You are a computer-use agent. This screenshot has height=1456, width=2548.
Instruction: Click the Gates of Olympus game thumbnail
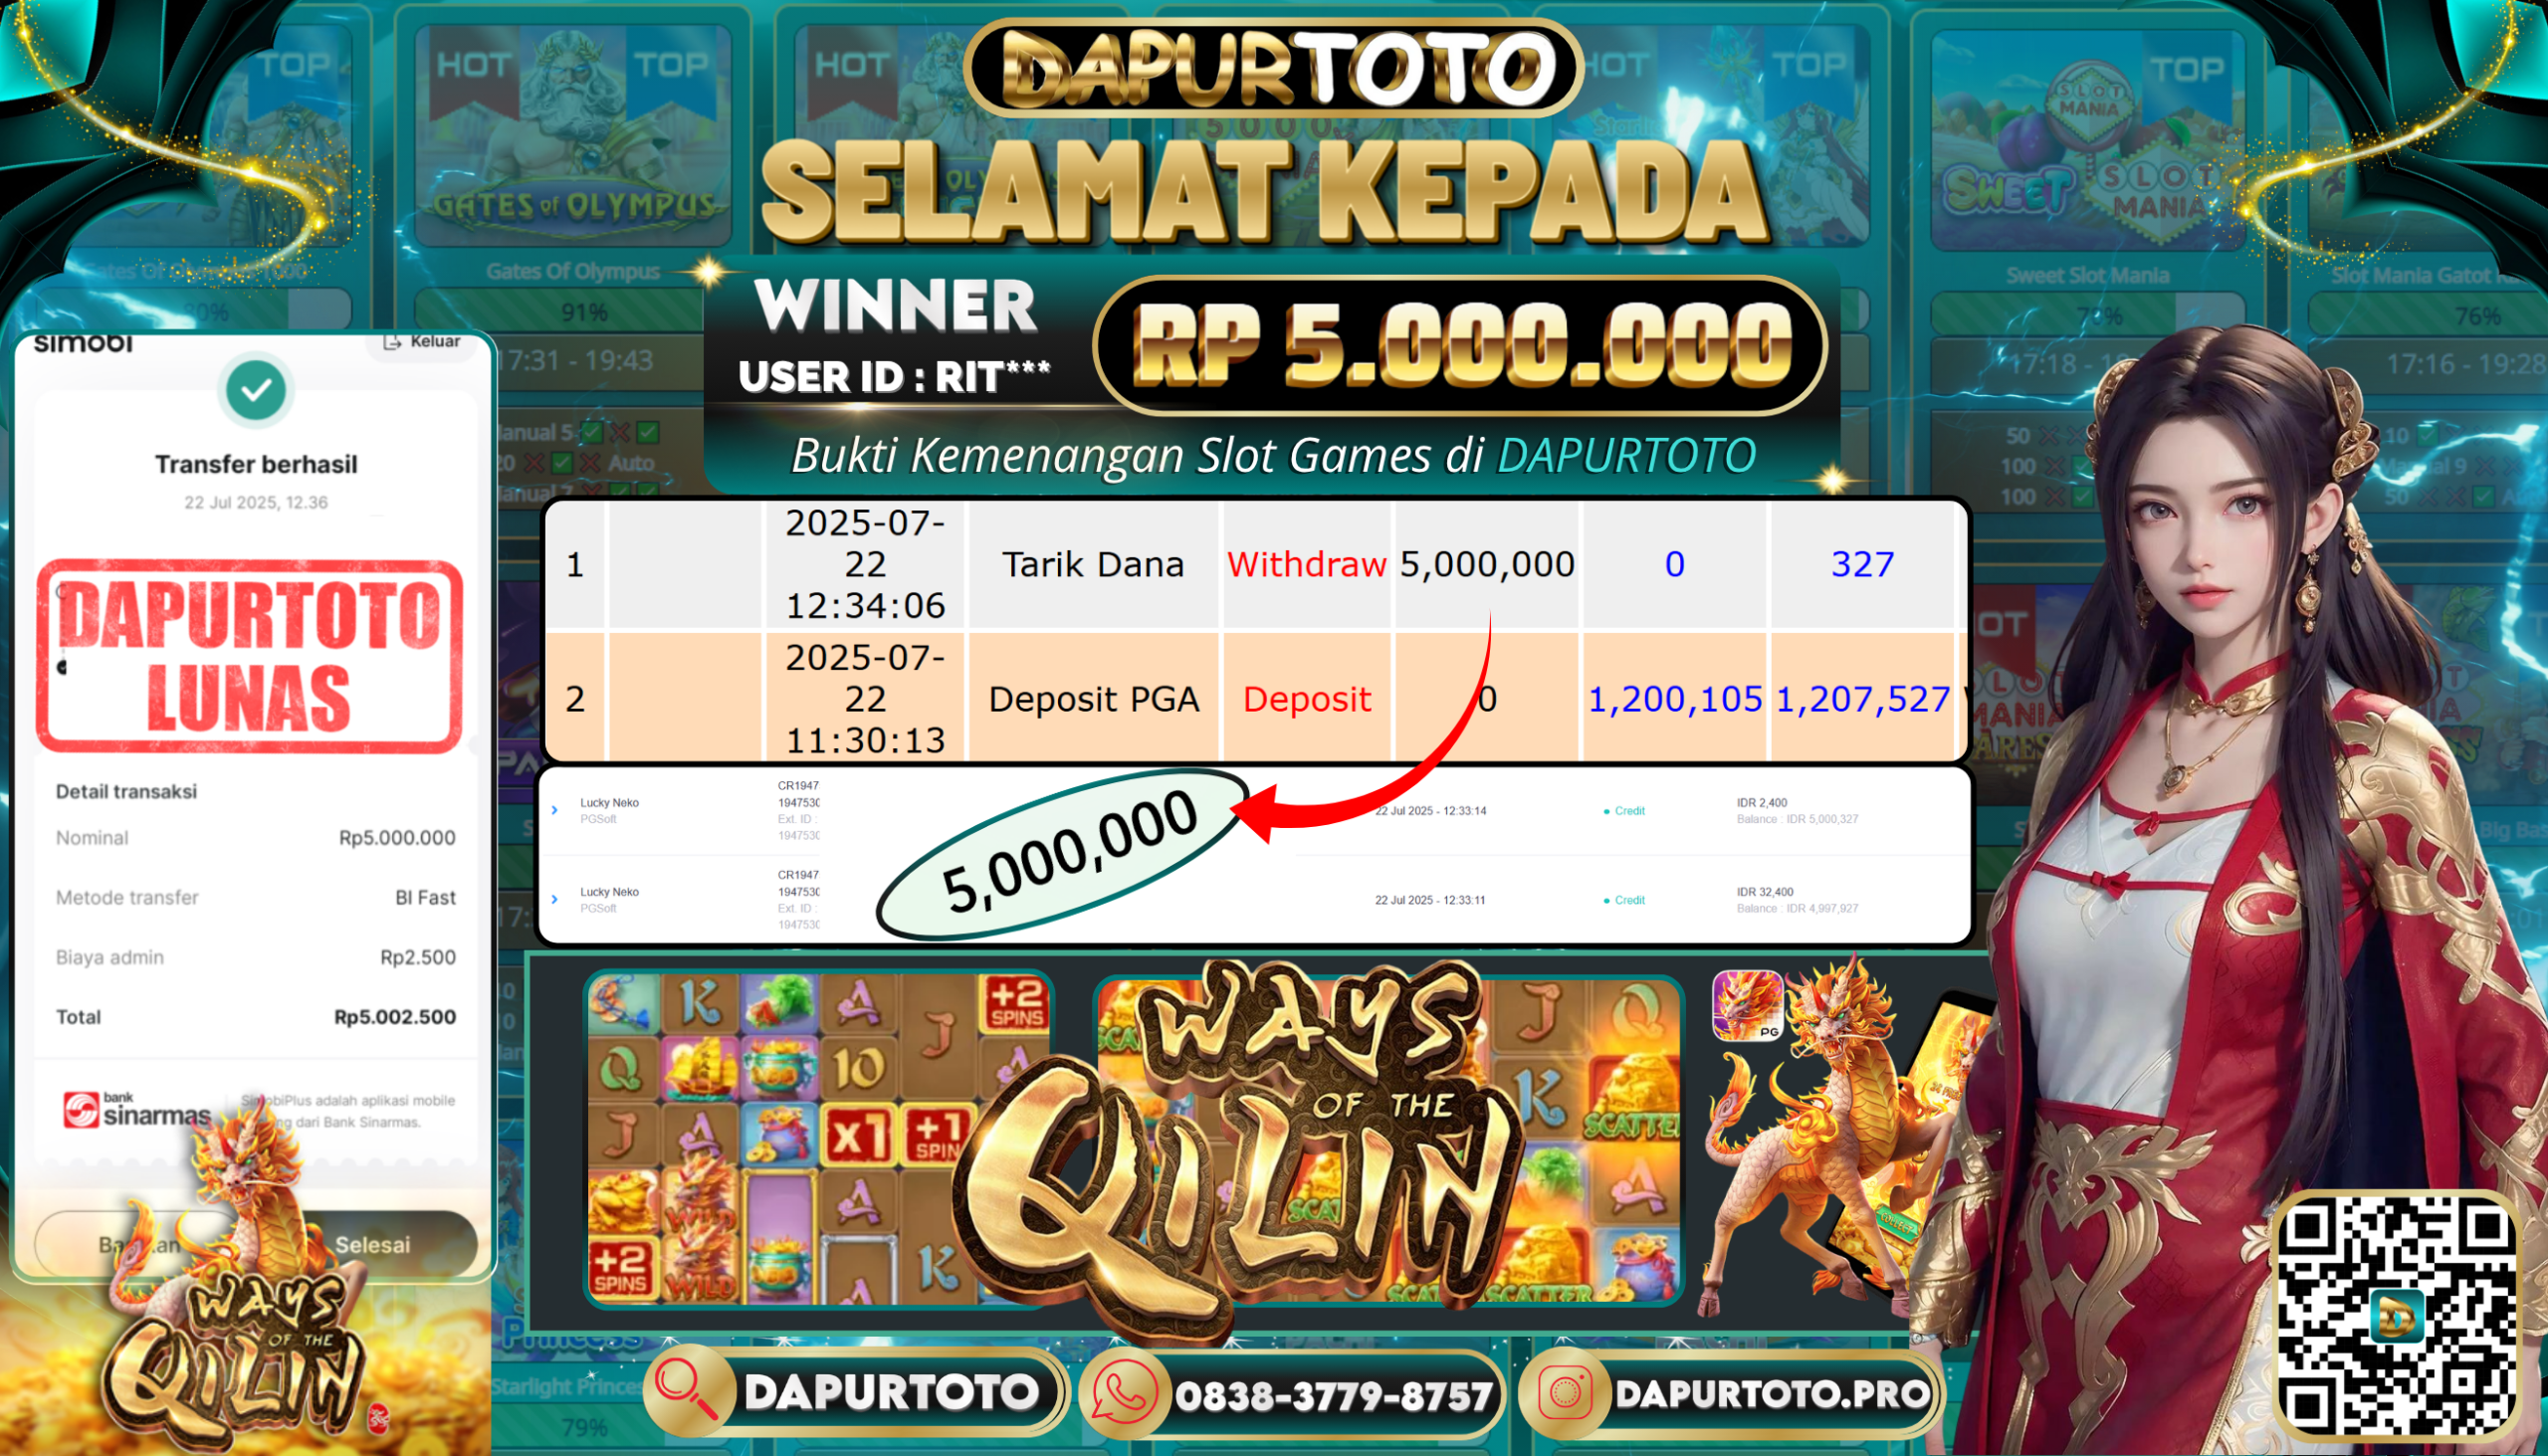tap(573, 135)
